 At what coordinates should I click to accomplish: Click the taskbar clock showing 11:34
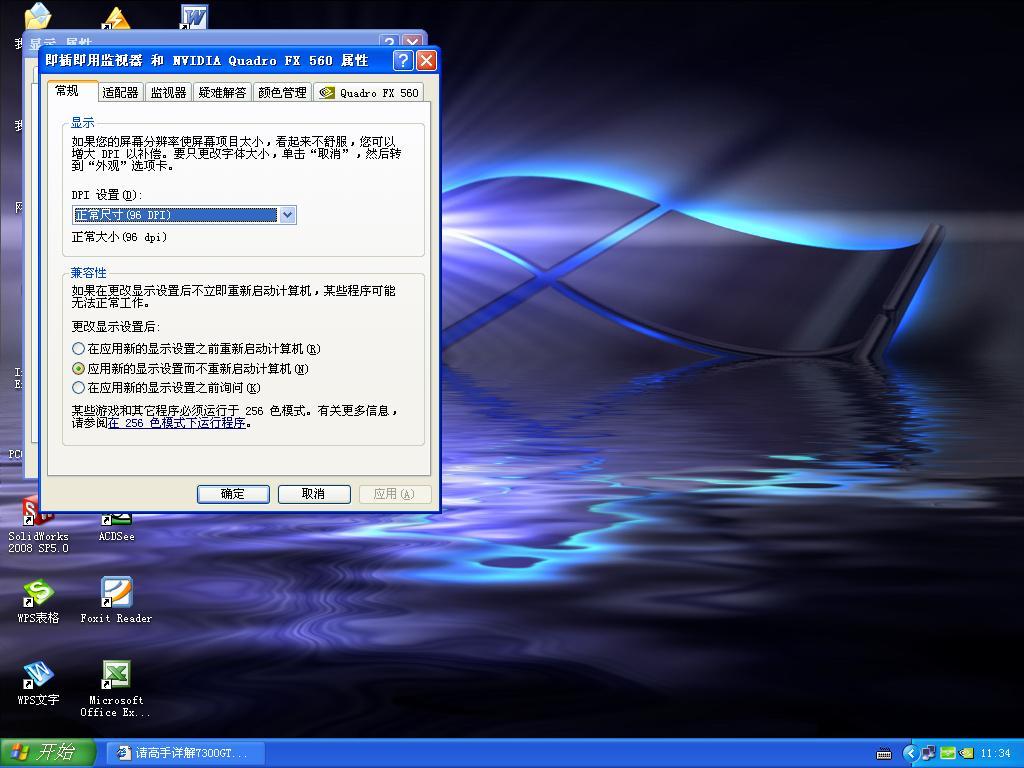(996, 754)
